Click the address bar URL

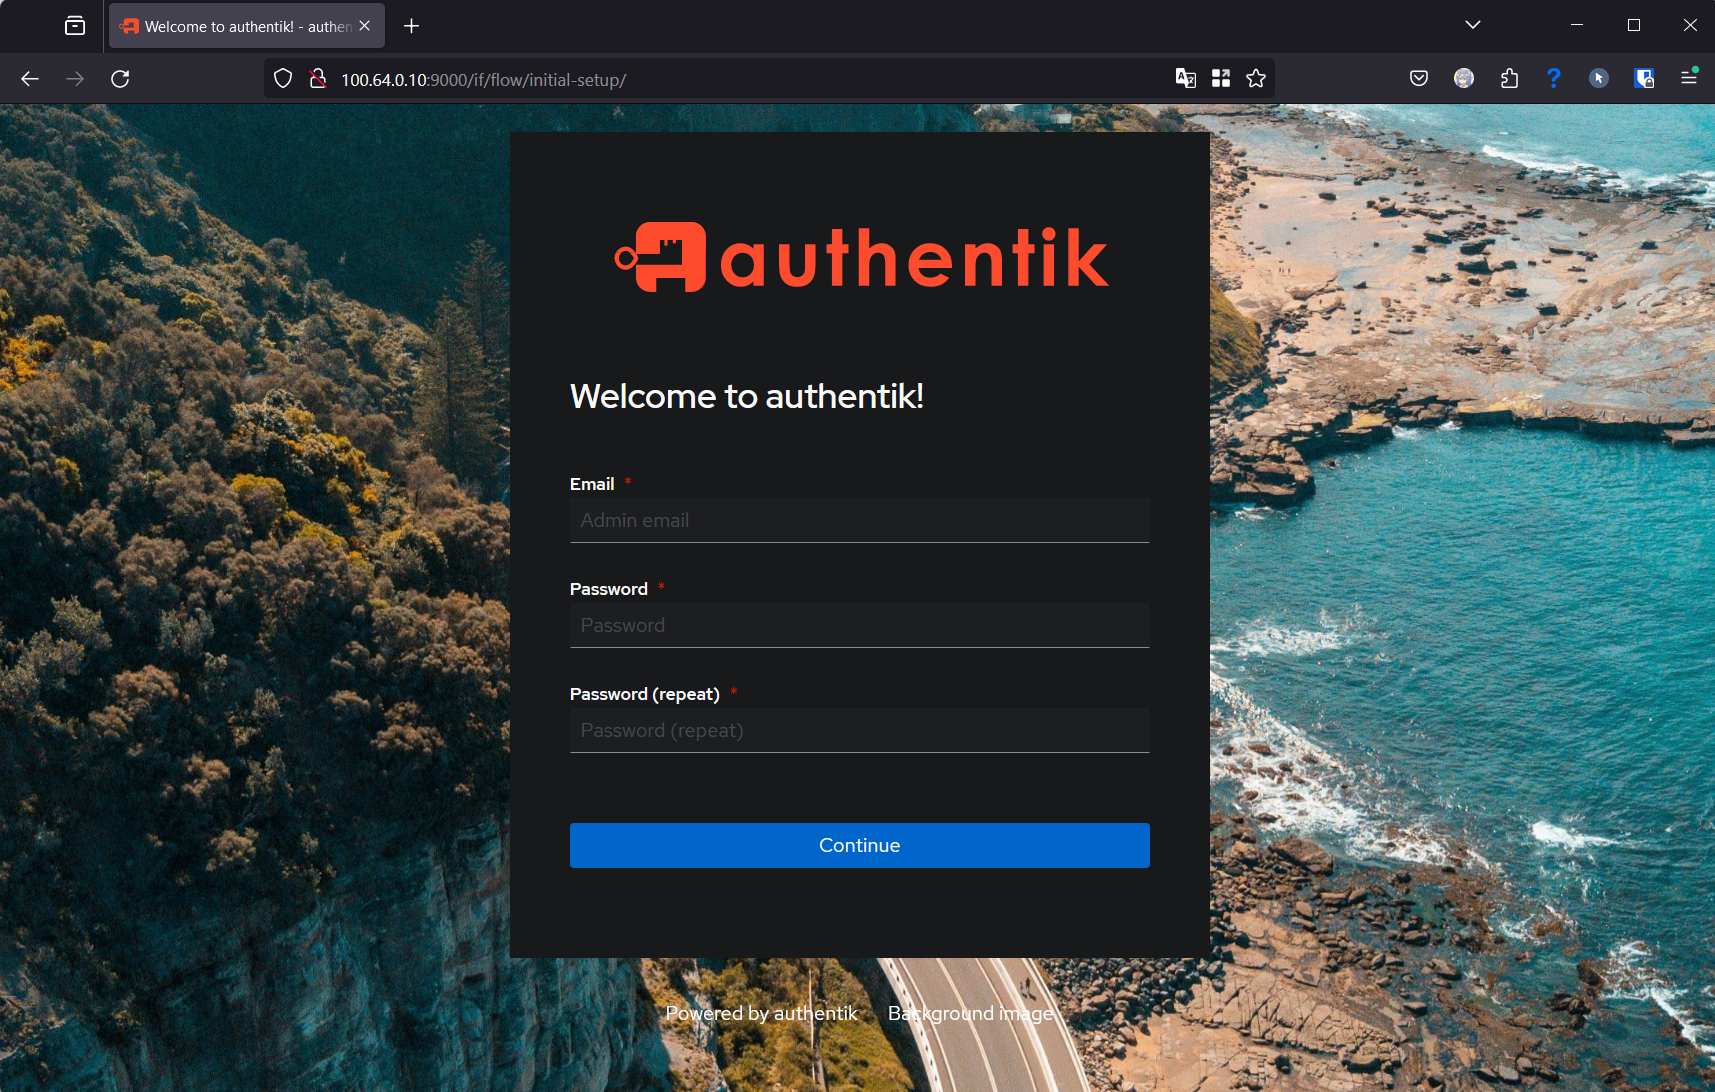pos(484,80)
